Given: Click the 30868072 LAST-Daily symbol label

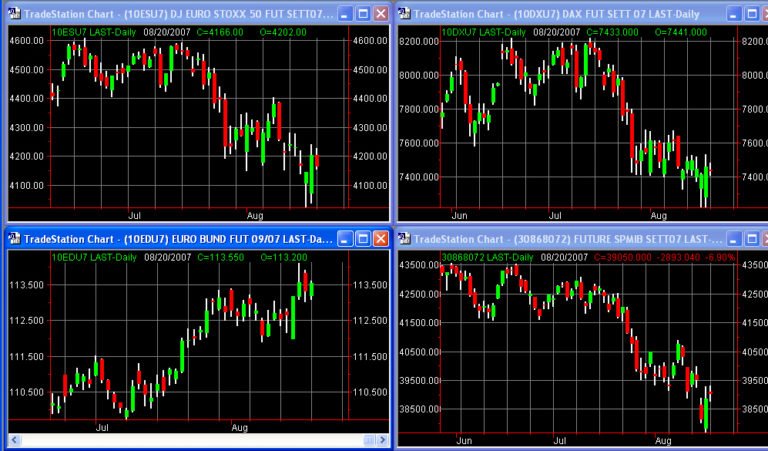Looking at the screenshot, I should [x=487, y=257].
